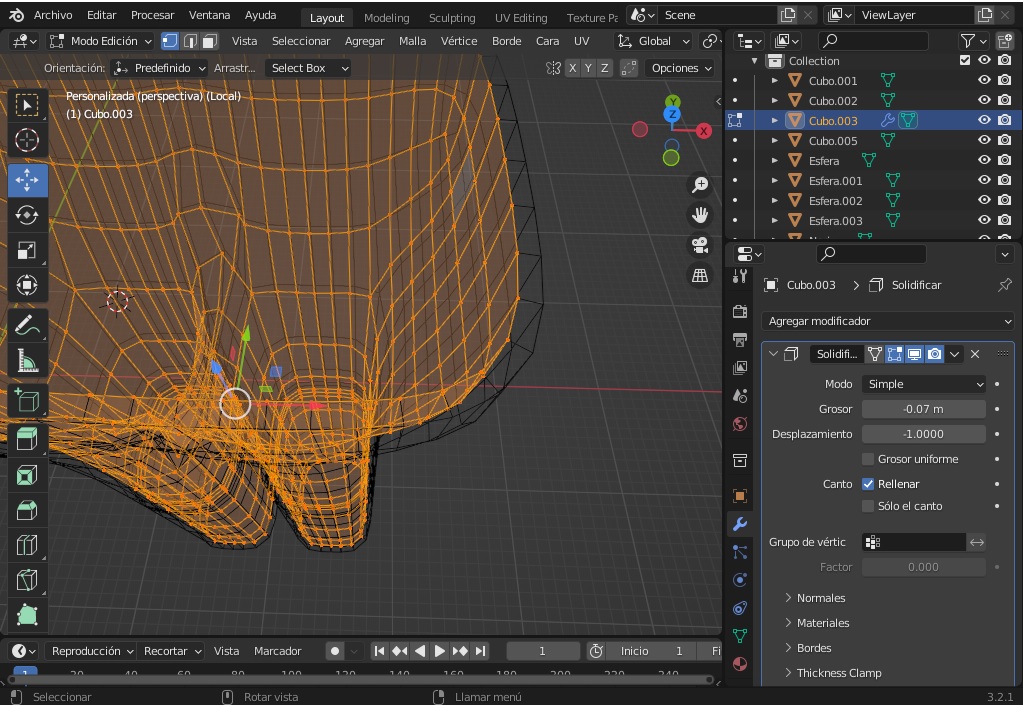1023x705 pixels.
Task: Click the Cursor tool icon
Action: [x=27, y=140]
